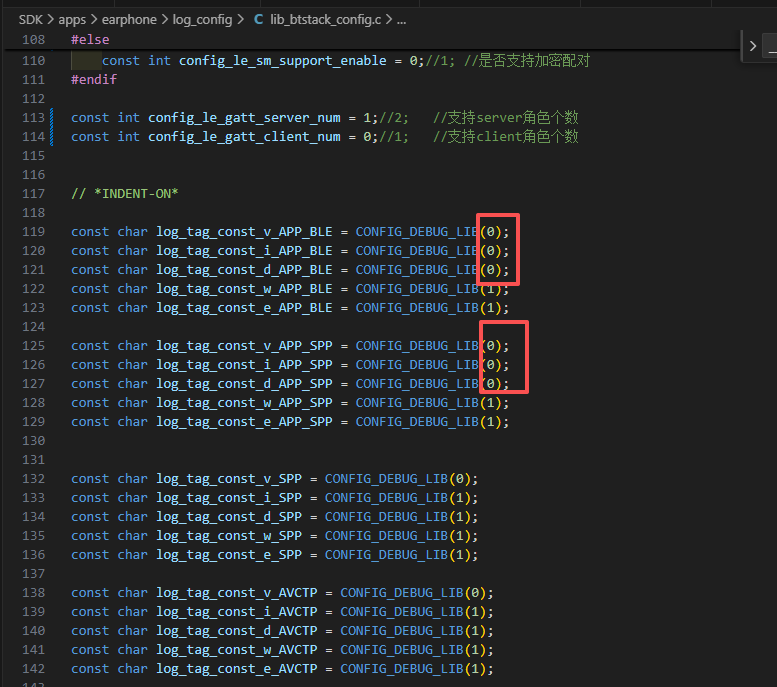The width and height of the screenshot is (777, 687).
Task: Click log_tag_const_v_APP_BLE identifier
Action: (244, 232)
